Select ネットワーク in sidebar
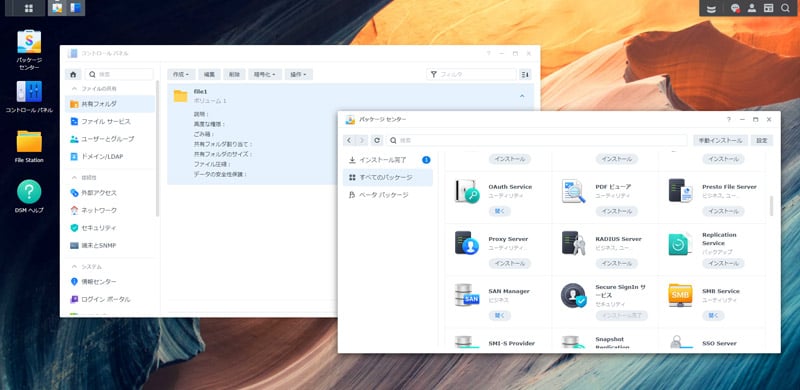This screenshot has width=800, height=390. (x=110, y=210)
